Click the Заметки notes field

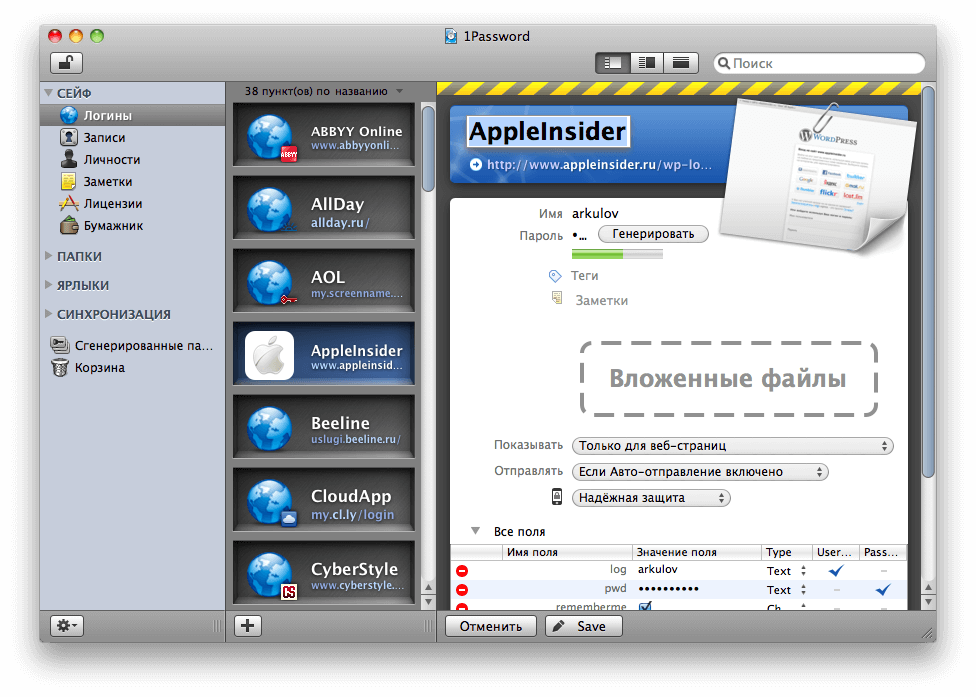(601, 301)
